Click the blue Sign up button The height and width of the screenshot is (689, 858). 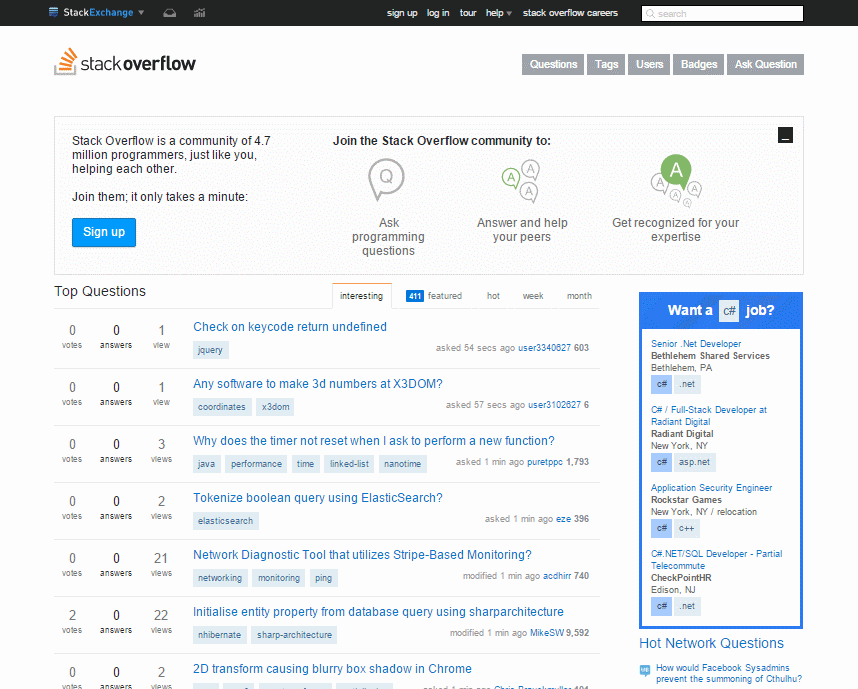[x=104, y=233]
